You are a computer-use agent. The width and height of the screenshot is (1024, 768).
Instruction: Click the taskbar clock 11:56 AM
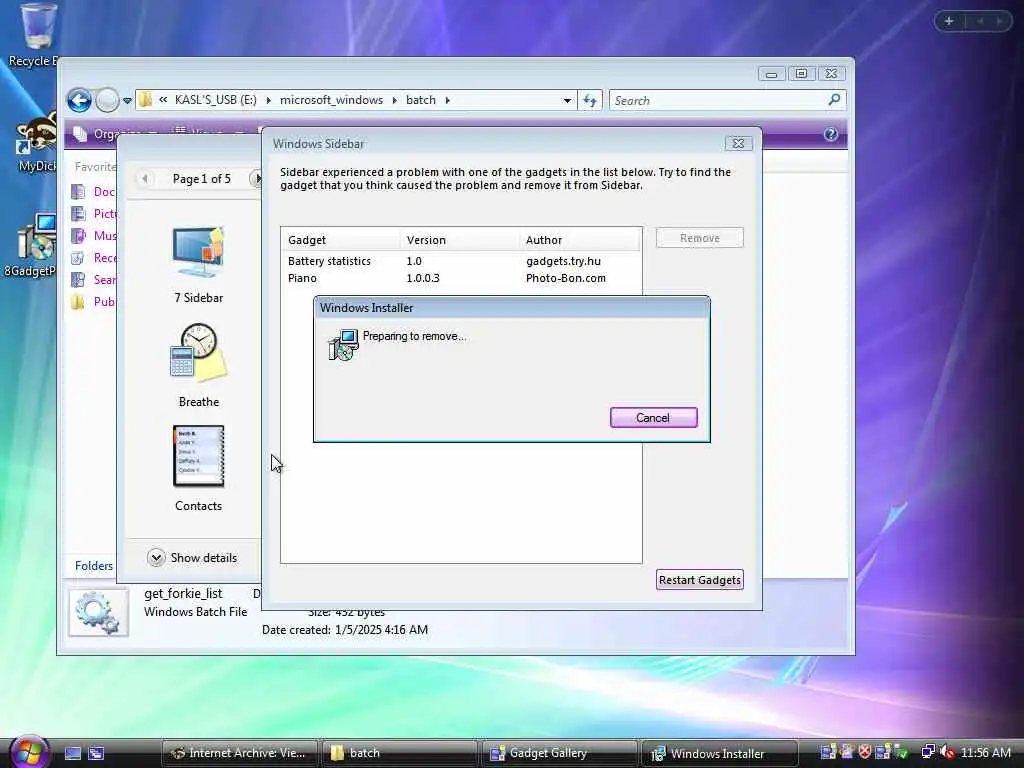pyautogui.click(x=985, y=753)
